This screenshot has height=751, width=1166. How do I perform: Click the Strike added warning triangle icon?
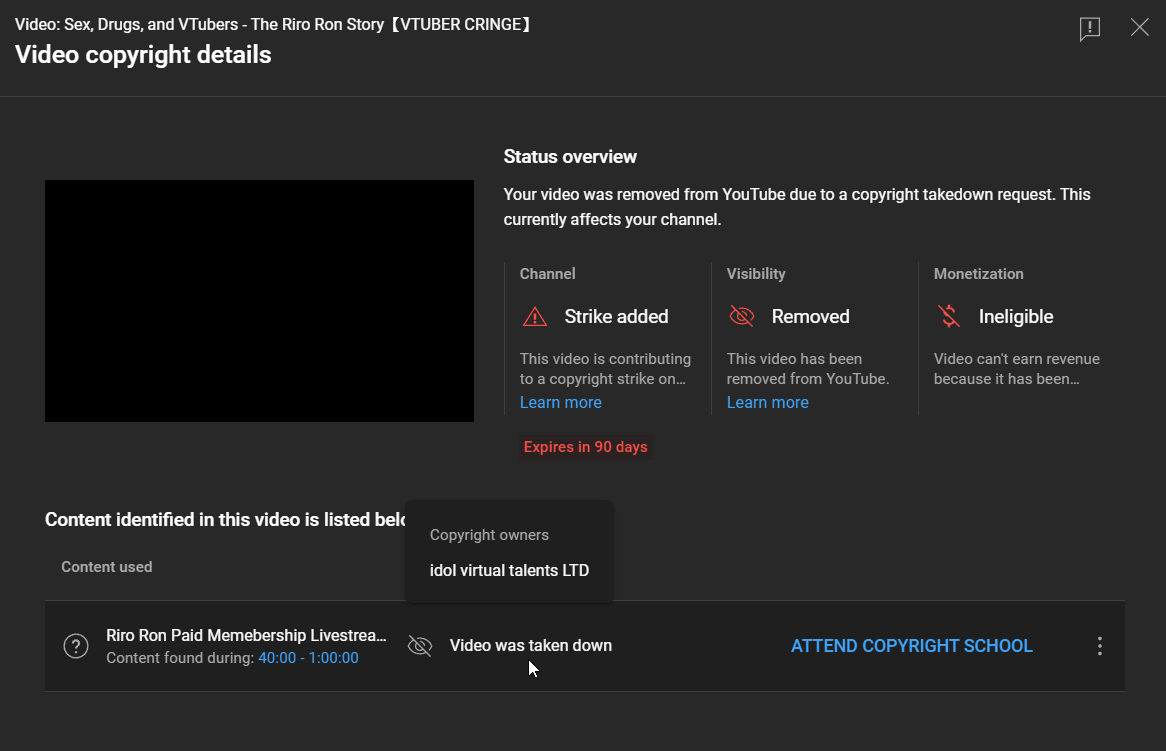pos(535,317)
